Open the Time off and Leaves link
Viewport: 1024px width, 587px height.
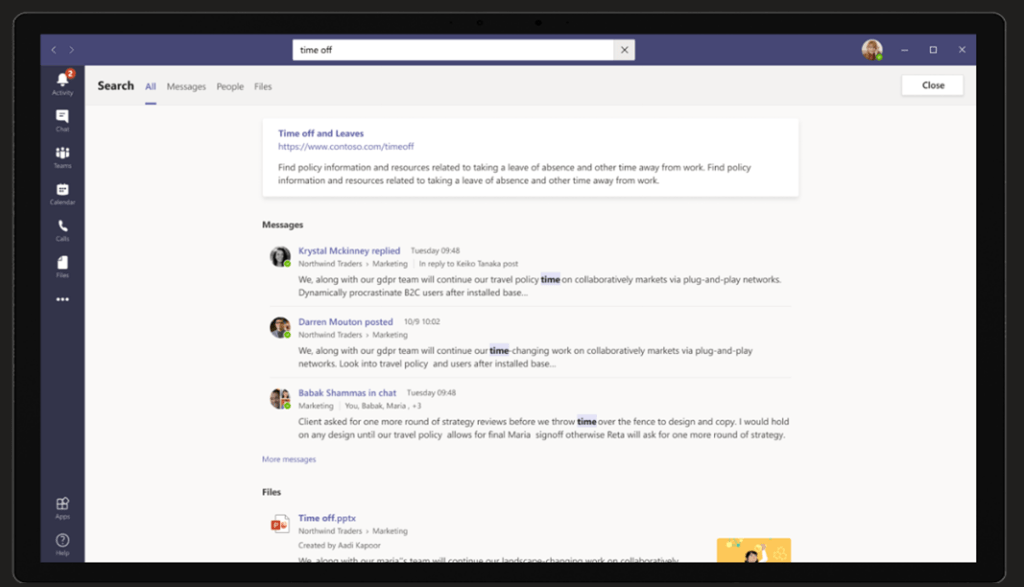[321, 133]
